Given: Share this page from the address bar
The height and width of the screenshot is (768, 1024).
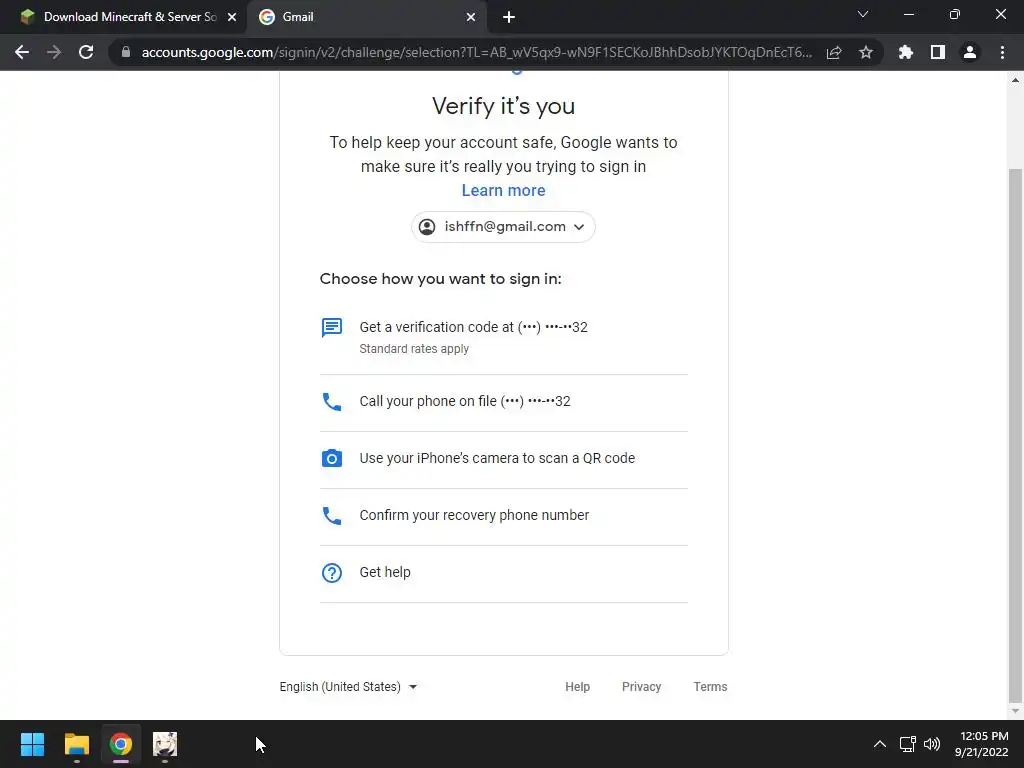Looking at the screenshot, I should pos(834,52).
